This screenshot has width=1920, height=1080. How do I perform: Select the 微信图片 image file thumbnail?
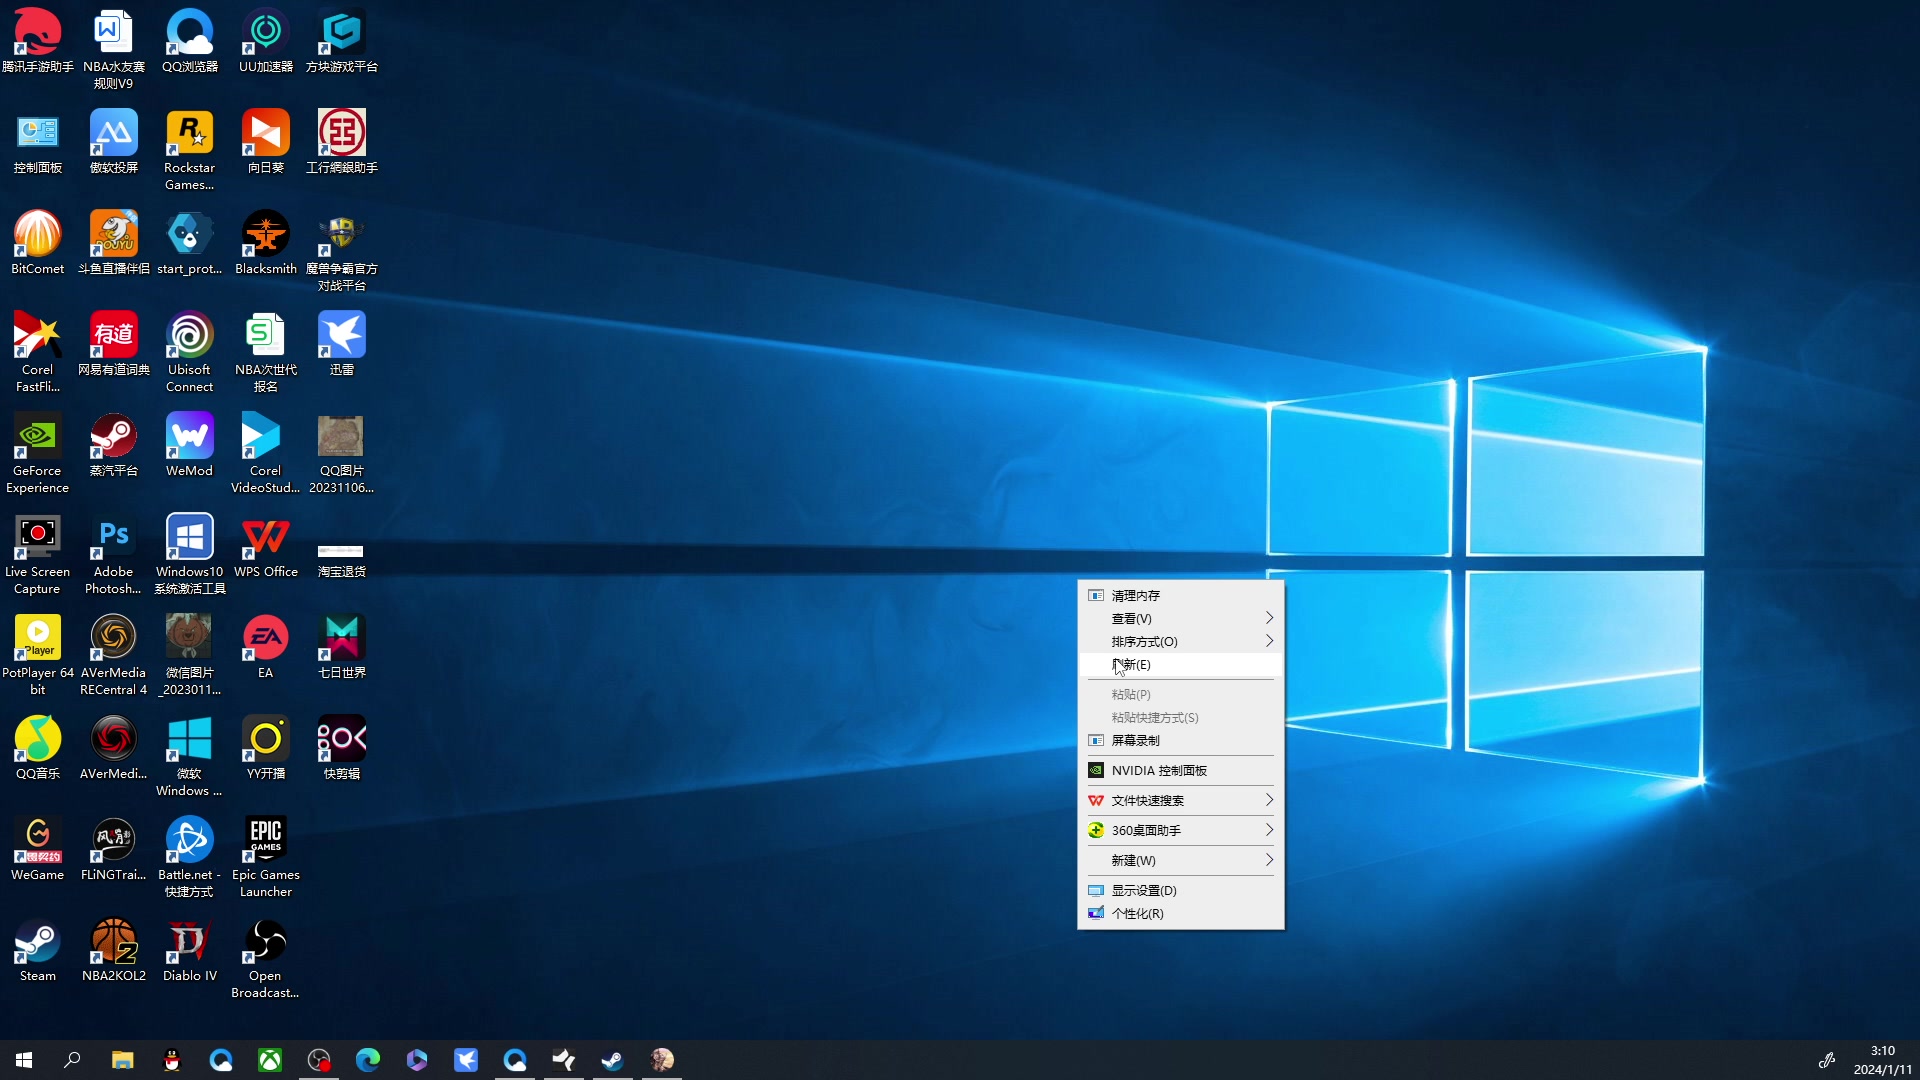point(190,655)
